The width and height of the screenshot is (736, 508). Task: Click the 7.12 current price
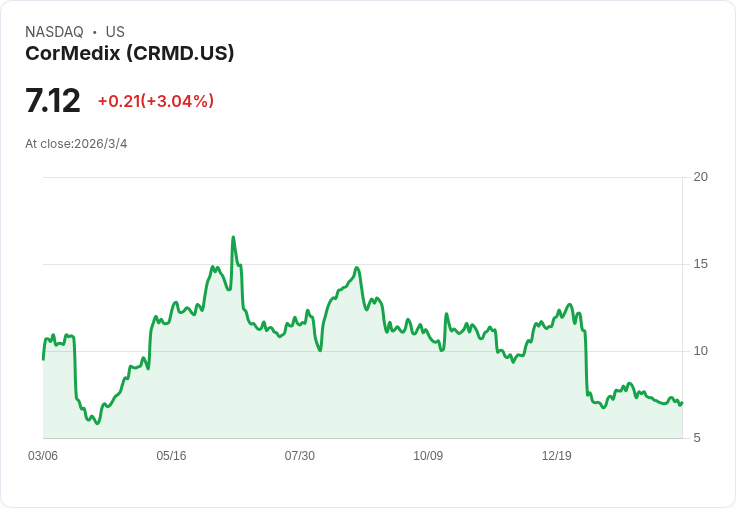(52, 101)
